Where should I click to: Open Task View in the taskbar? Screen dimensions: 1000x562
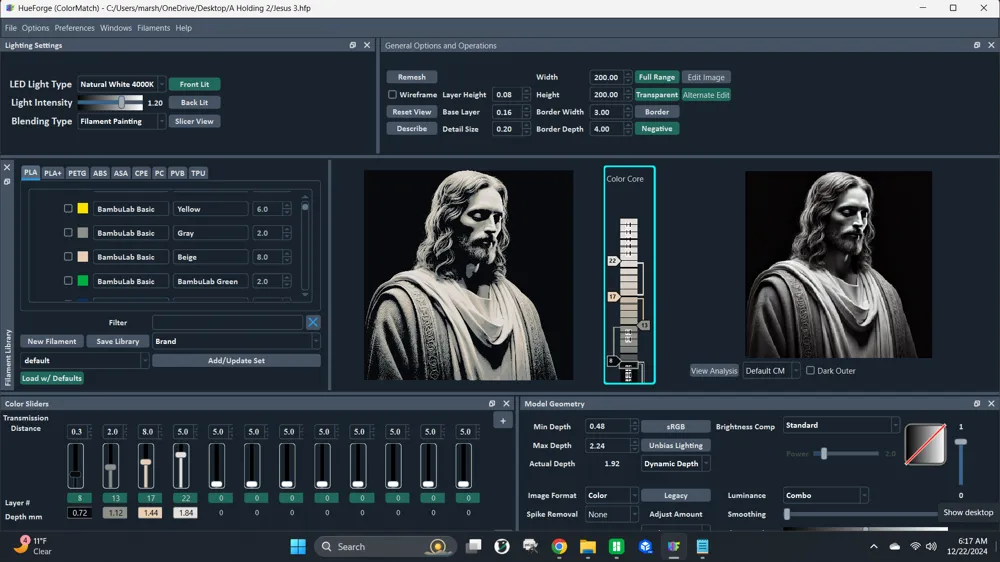pyautogui.click(x=474, y=547)
